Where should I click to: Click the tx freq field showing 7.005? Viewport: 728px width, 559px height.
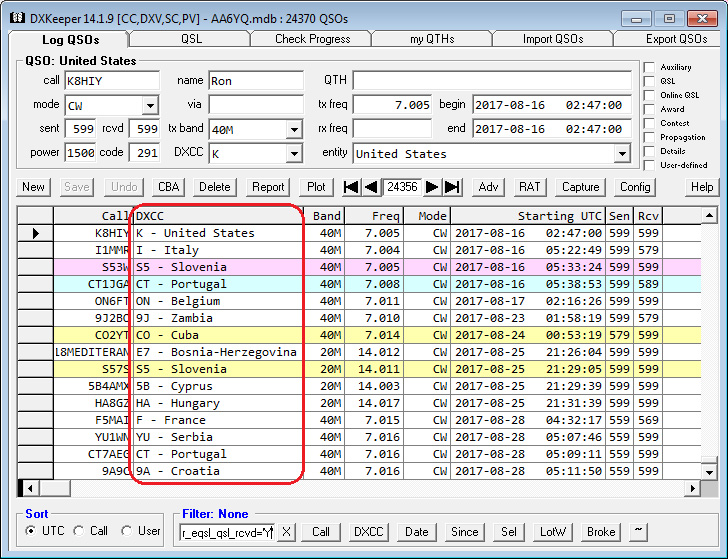tap(392, 105)
